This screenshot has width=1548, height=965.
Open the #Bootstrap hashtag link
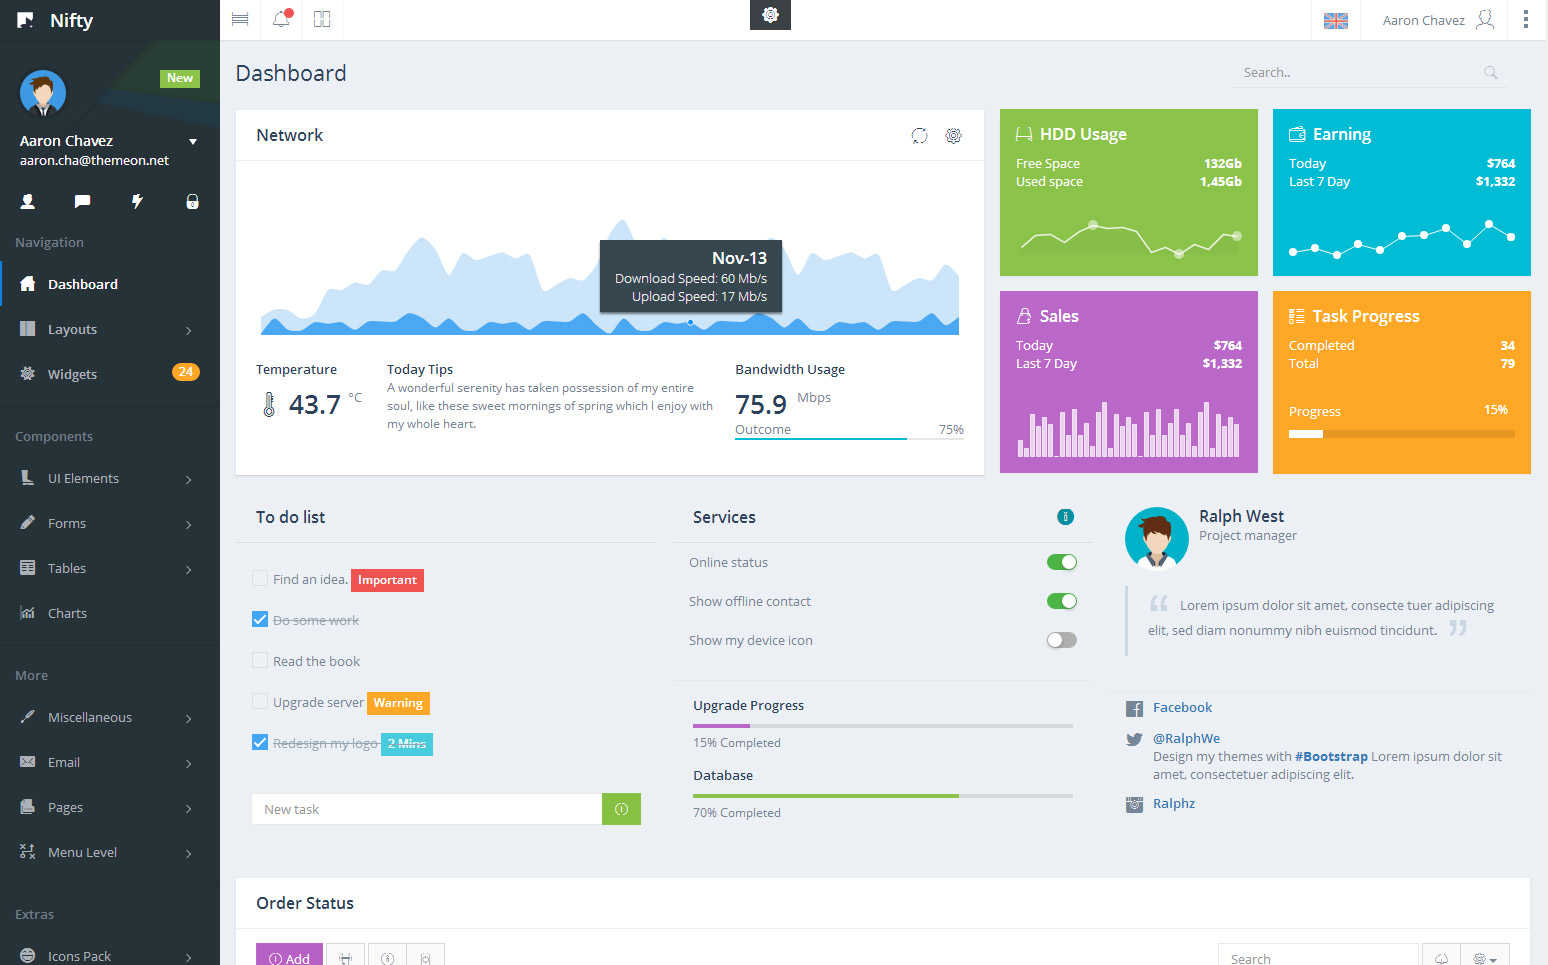1331,756
